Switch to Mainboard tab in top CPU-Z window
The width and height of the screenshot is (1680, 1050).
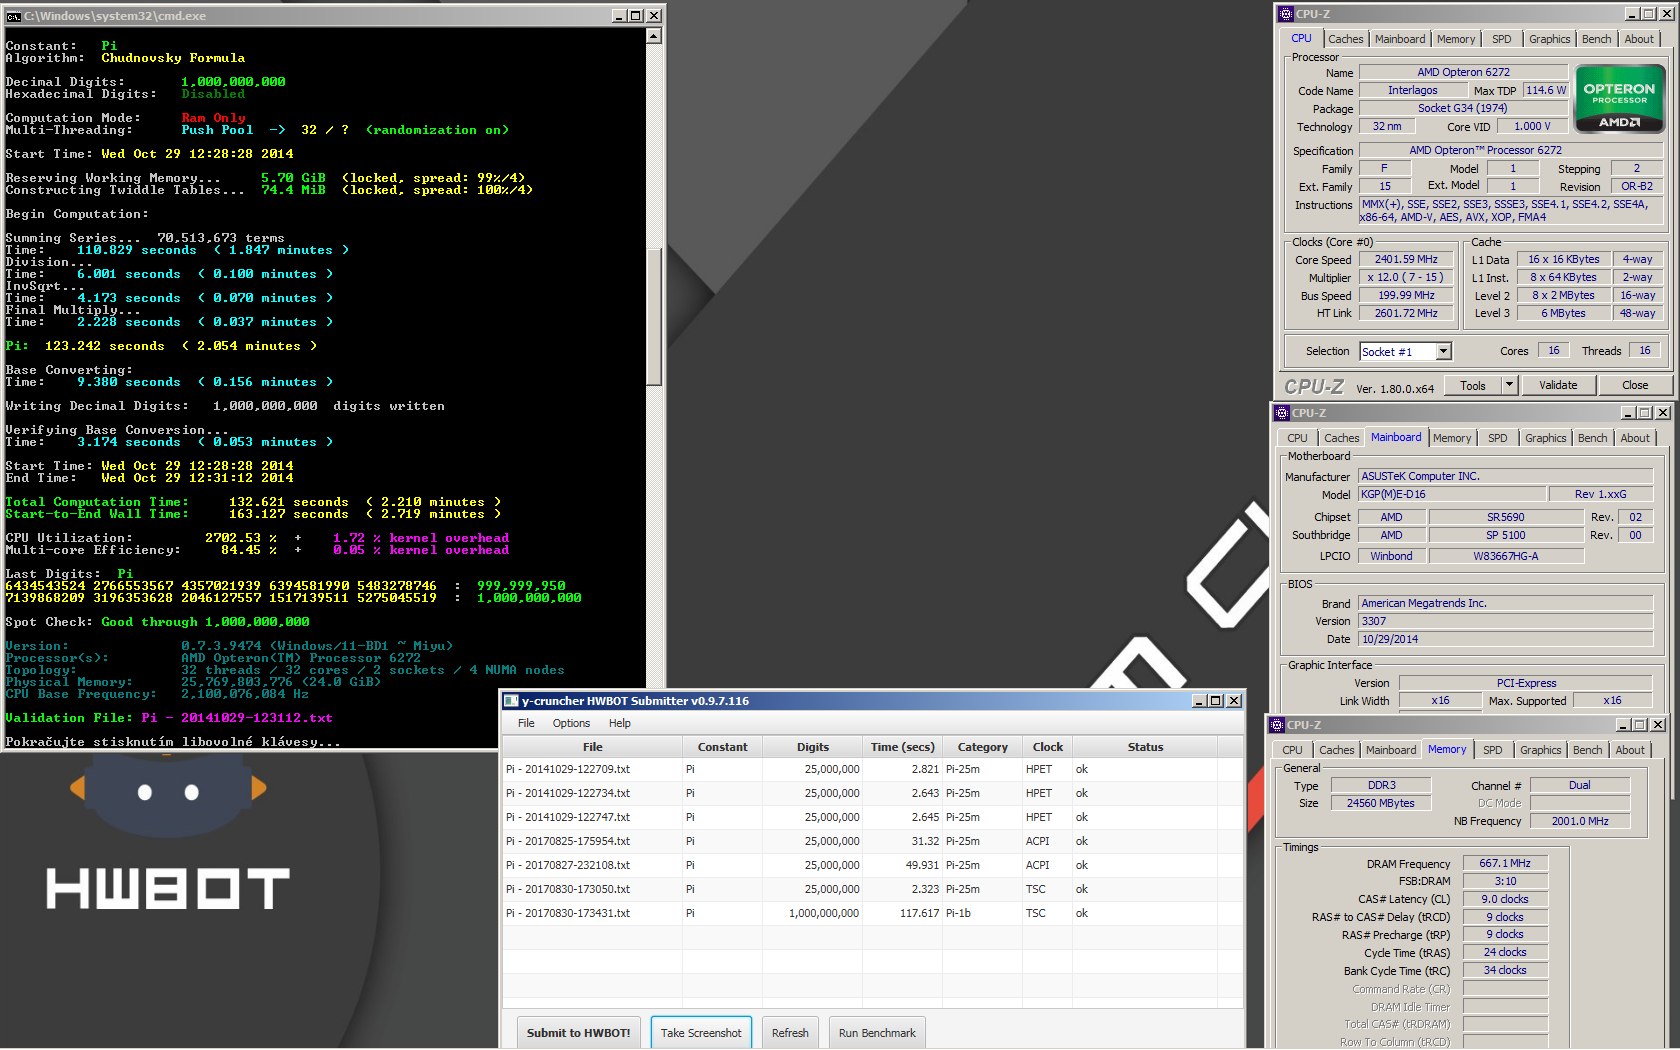coord(1399,39)
